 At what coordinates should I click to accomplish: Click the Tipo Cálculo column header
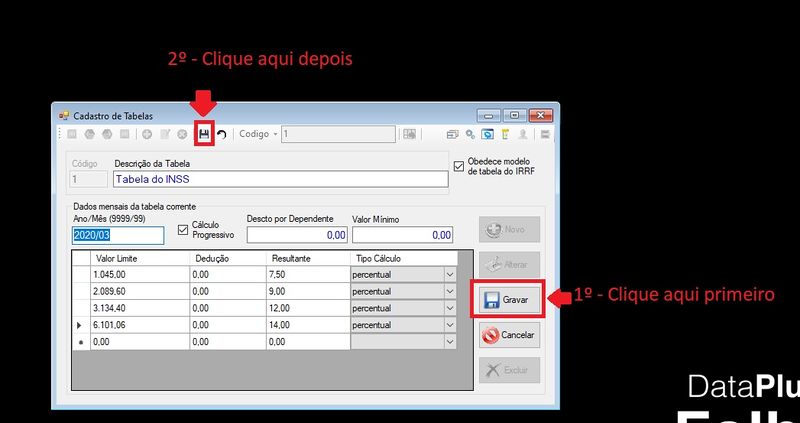click(404, 259)
